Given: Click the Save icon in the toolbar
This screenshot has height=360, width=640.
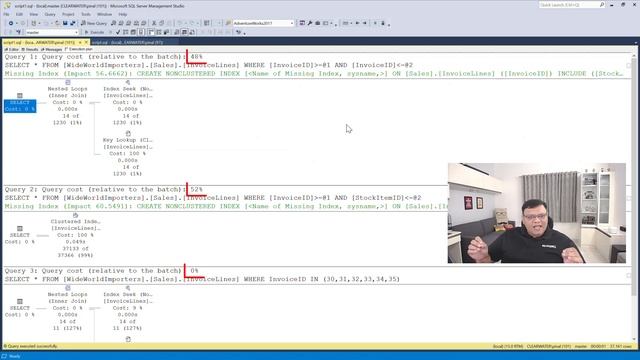Looking at the screenshot, I should click(65, 23).
